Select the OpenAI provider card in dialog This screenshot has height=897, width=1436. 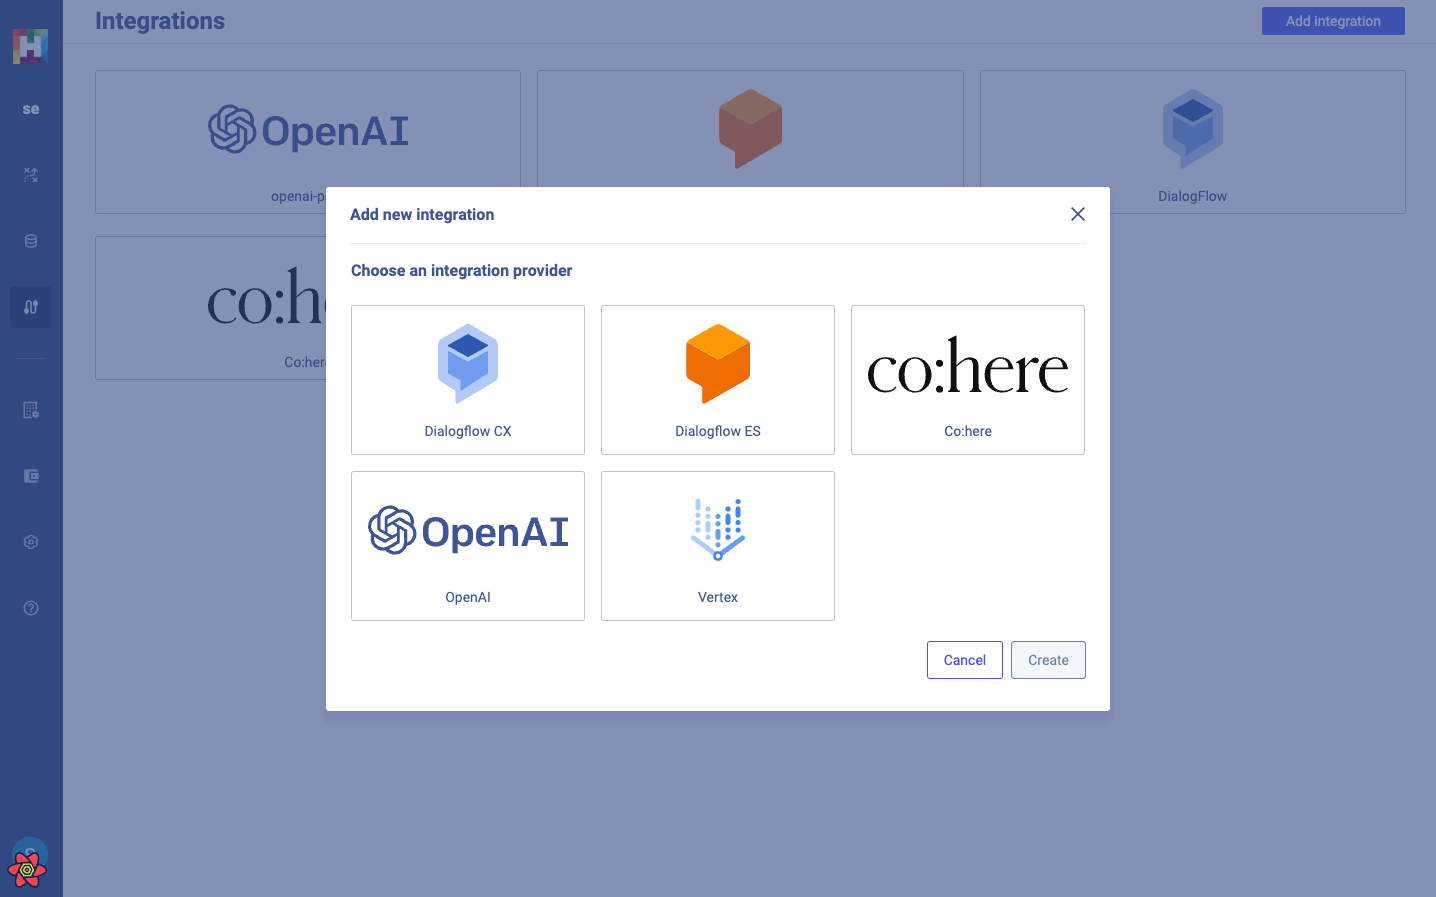tap(467, 545)
